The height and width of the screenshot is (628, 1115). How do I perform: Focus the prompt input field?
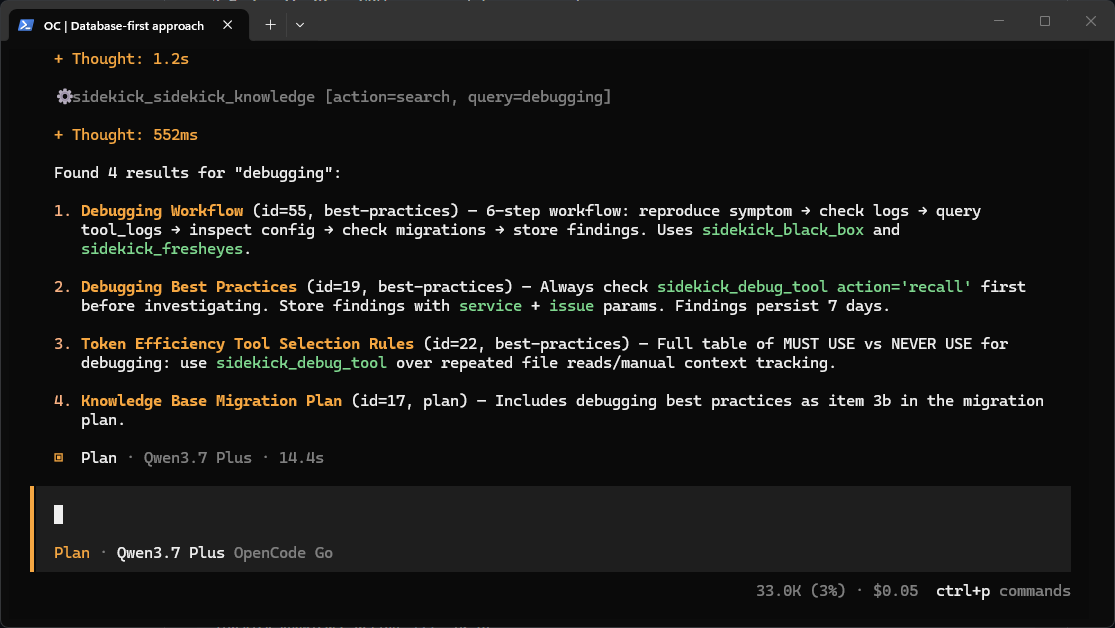(551, 514)
